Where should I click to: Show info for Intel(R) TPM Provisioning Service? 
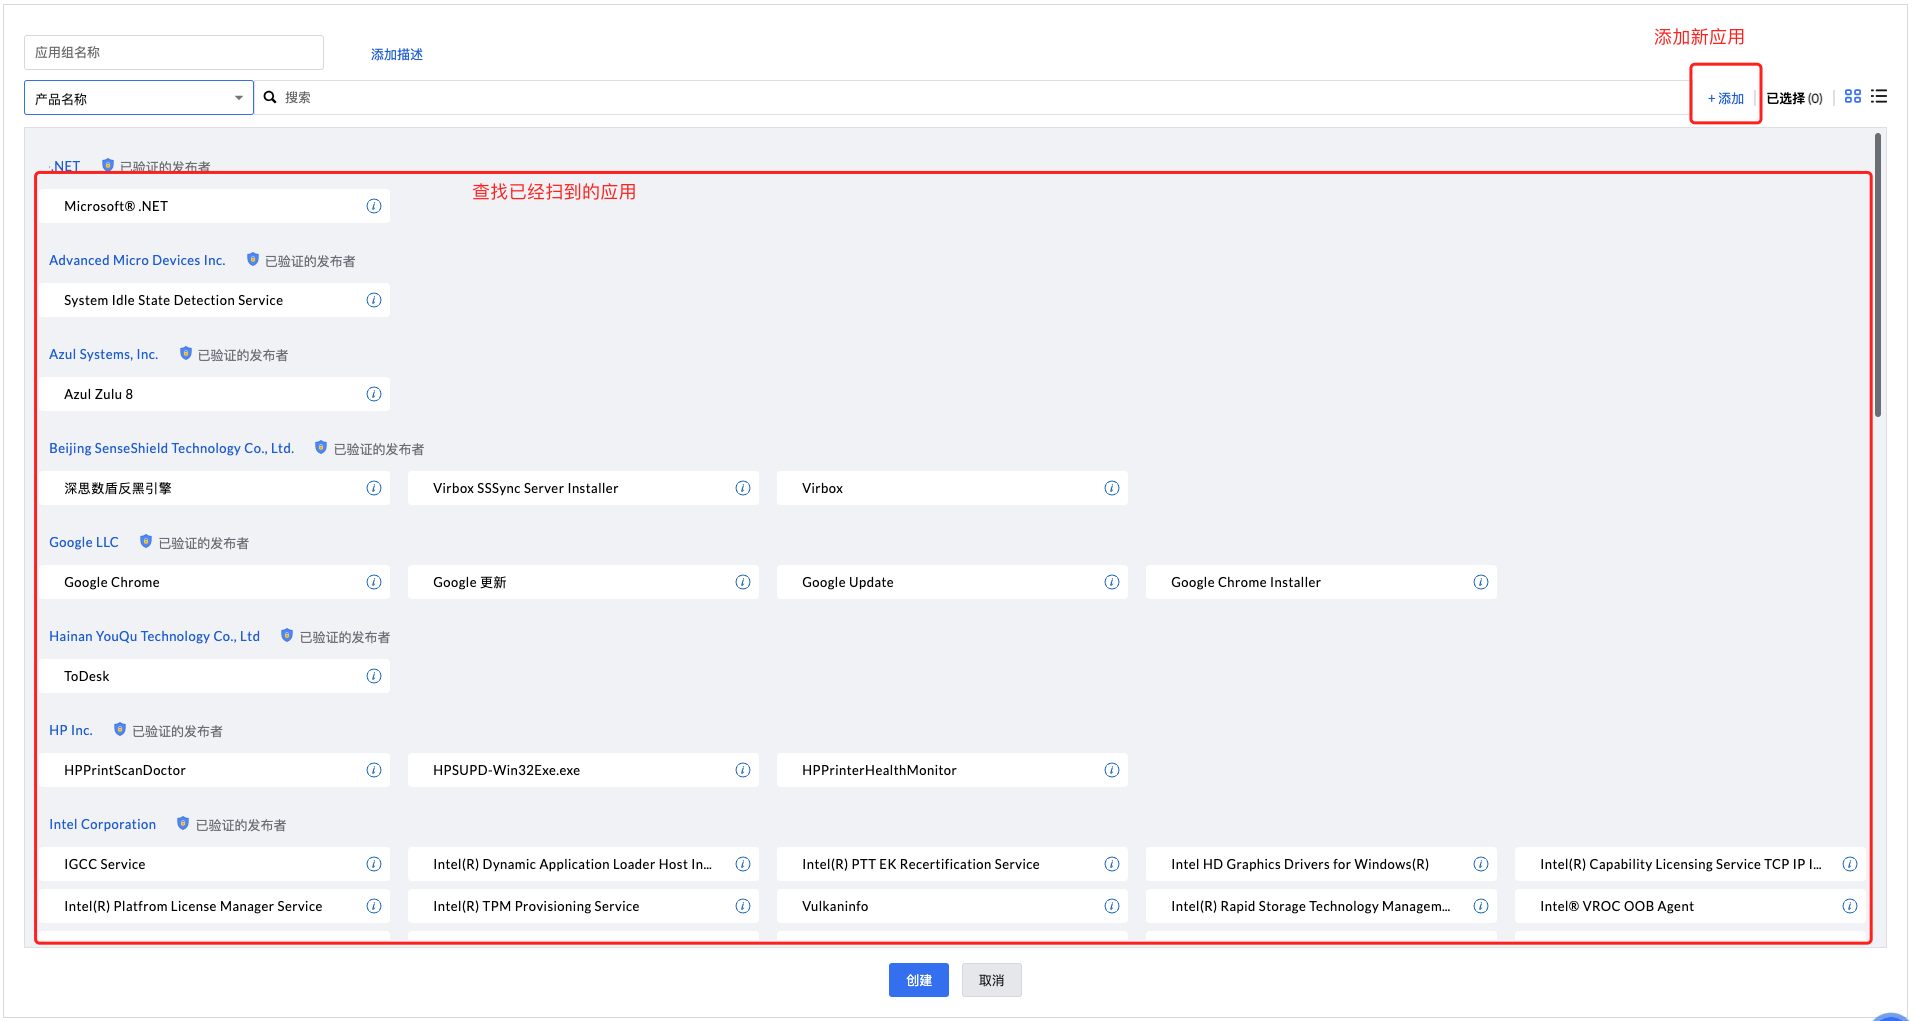(x=743, y=906)
